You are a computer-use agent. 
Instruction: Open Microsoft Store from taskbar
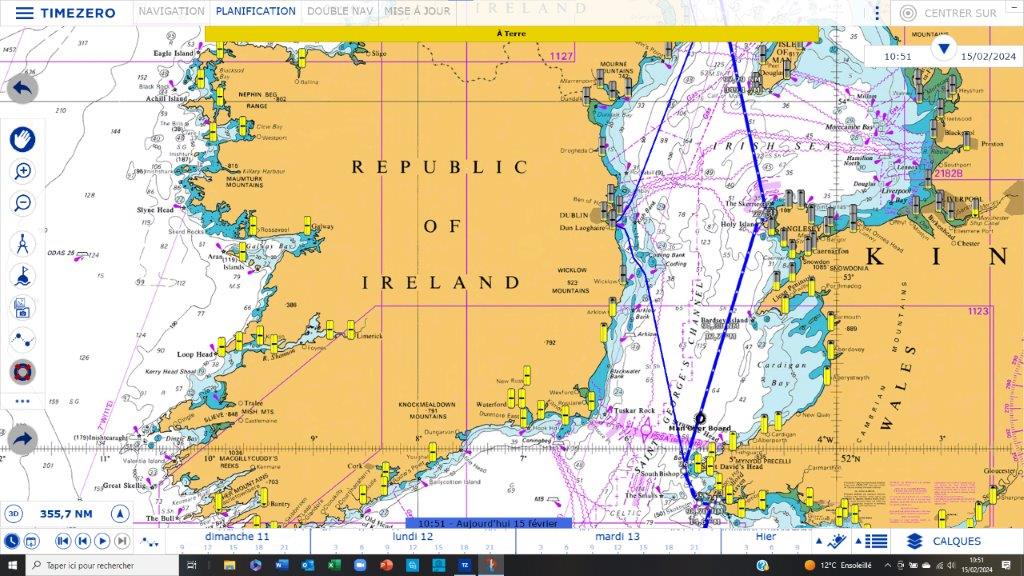[412, 565]
